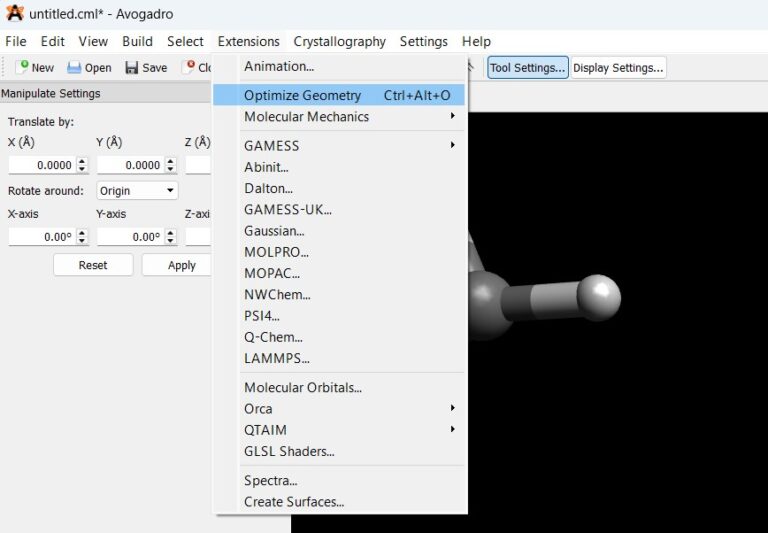Toggle the Tool Settings... button
This screenshot has width=768, height=533.
528,68
